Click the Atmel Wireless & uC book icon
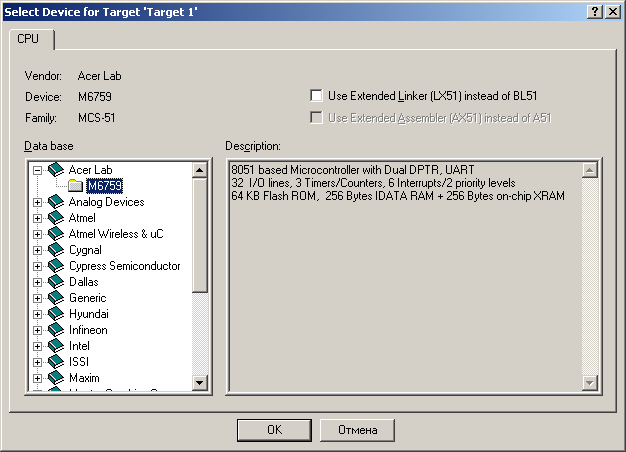 tap(56, 234)
